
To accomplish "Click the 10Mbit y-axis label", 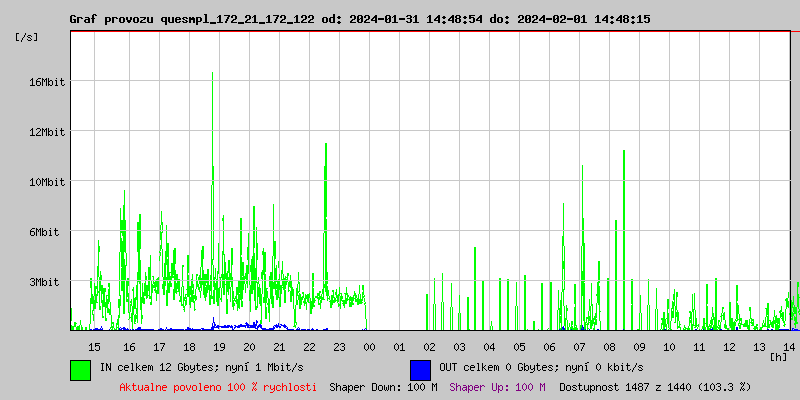I will pos(47,182).
